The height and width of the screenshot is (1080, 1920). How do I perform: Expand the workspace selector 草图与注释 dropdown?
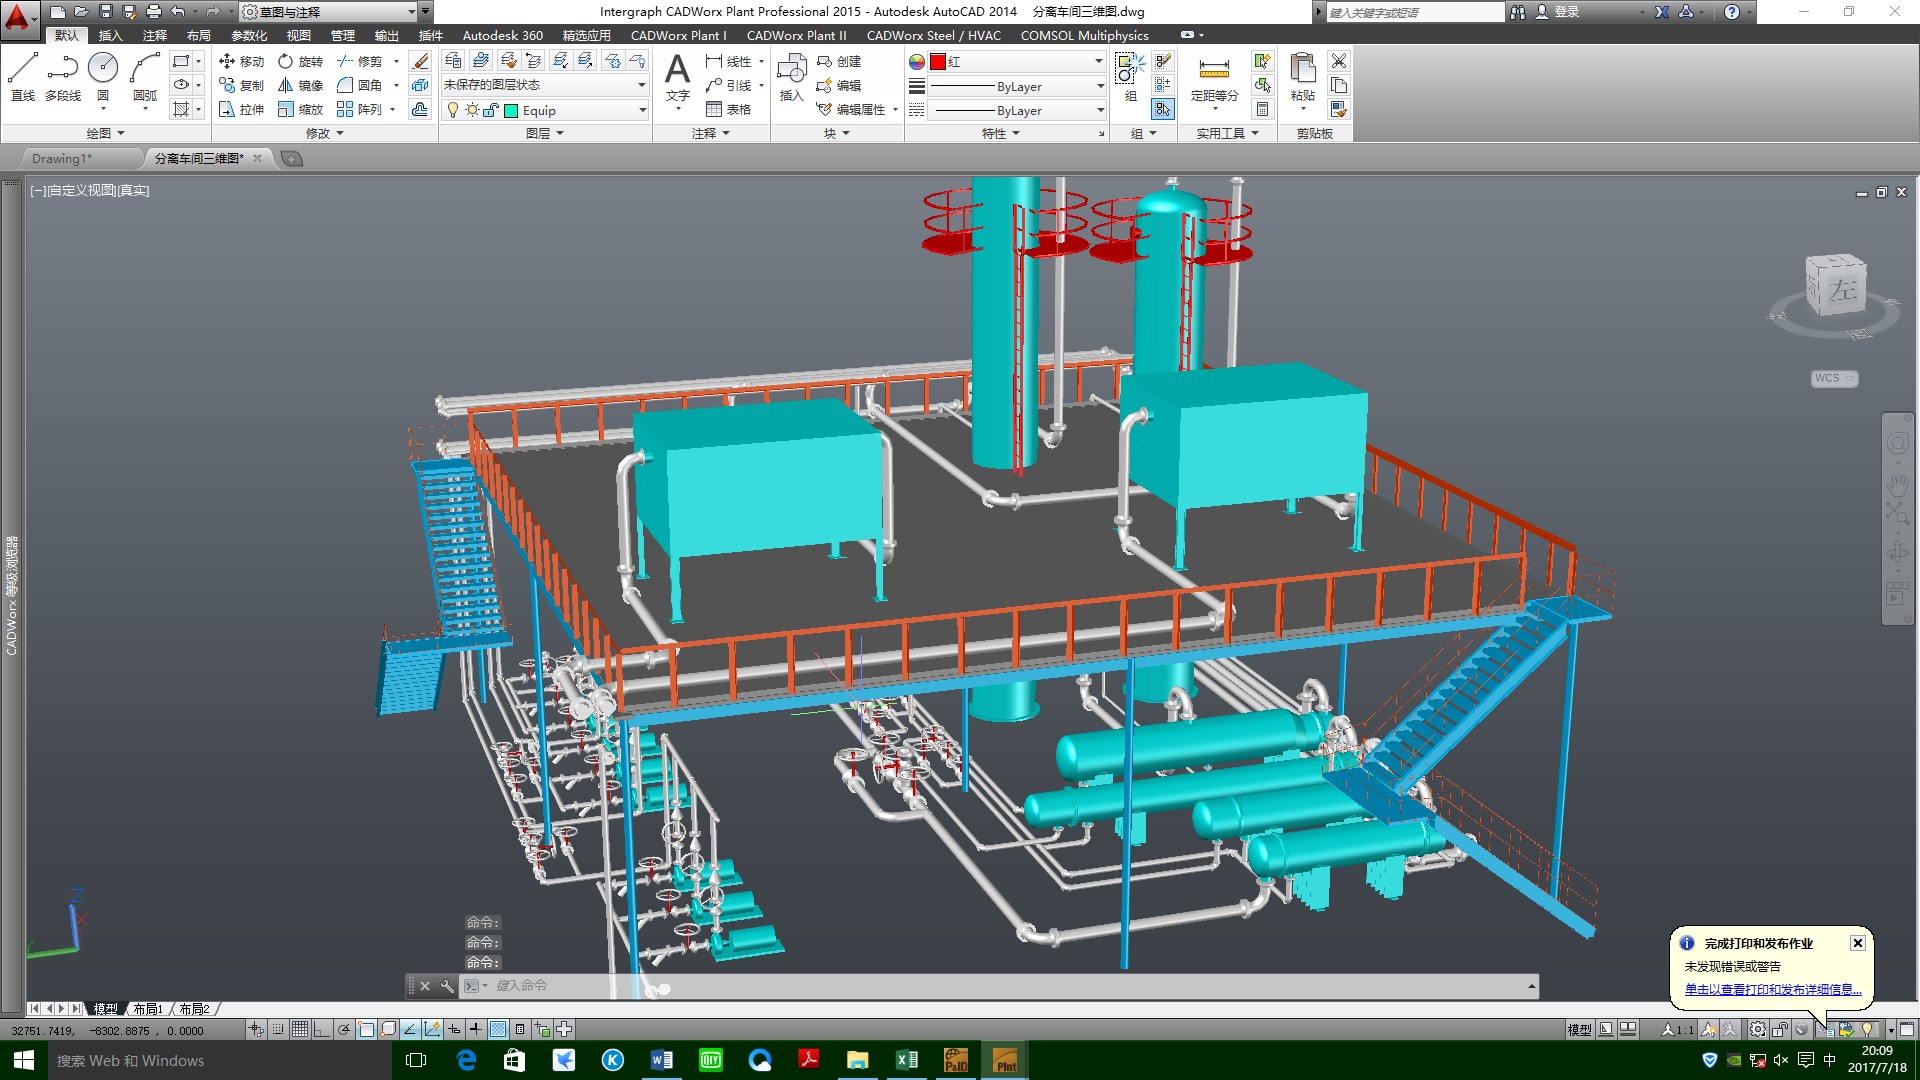(411, 12)
